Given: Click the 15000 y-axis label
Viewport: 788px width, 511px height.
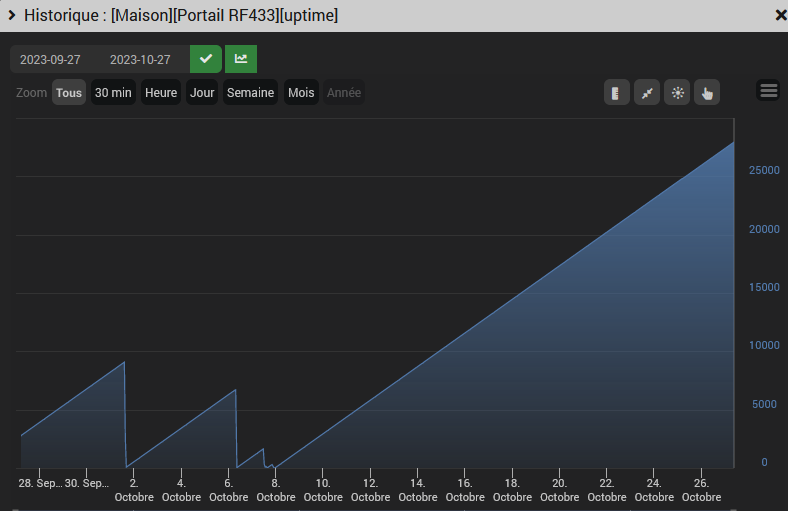Looking at the screenshot, I should pyautogui.click(x=764, y=287).
